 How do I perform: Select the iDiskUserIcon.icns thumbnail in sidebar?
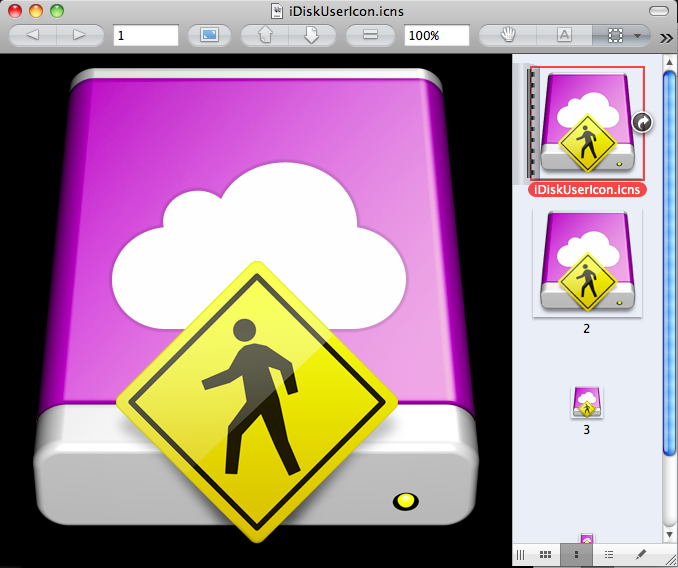(587, 124)
